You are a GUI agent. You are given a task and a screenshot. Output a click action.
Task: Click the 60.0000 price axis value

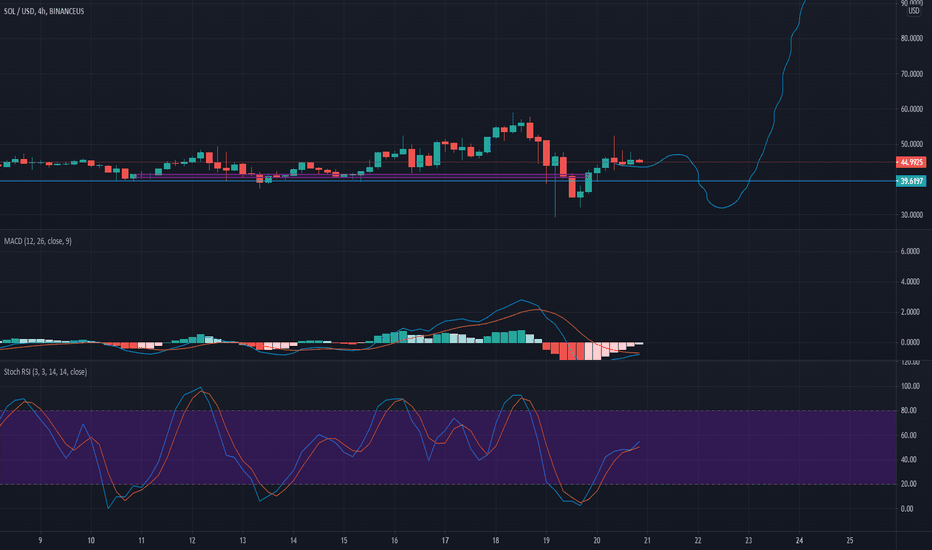911,109
